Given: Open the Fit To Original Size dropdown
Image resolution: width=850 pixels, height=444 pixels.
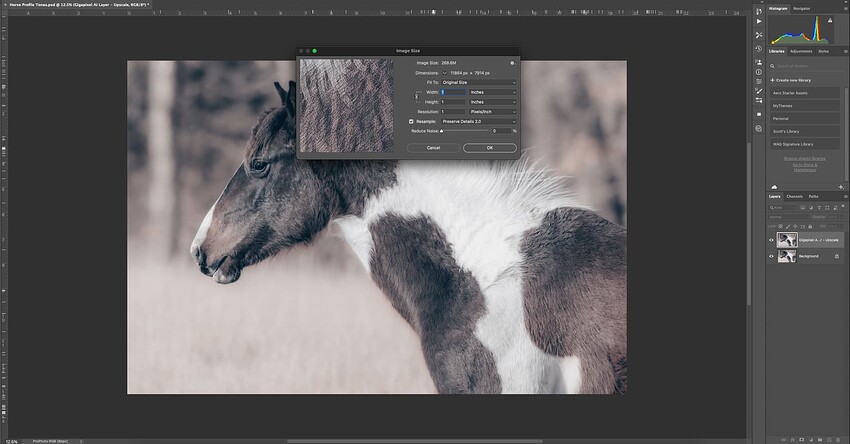Looking at the screenshot, I should 479,82.
